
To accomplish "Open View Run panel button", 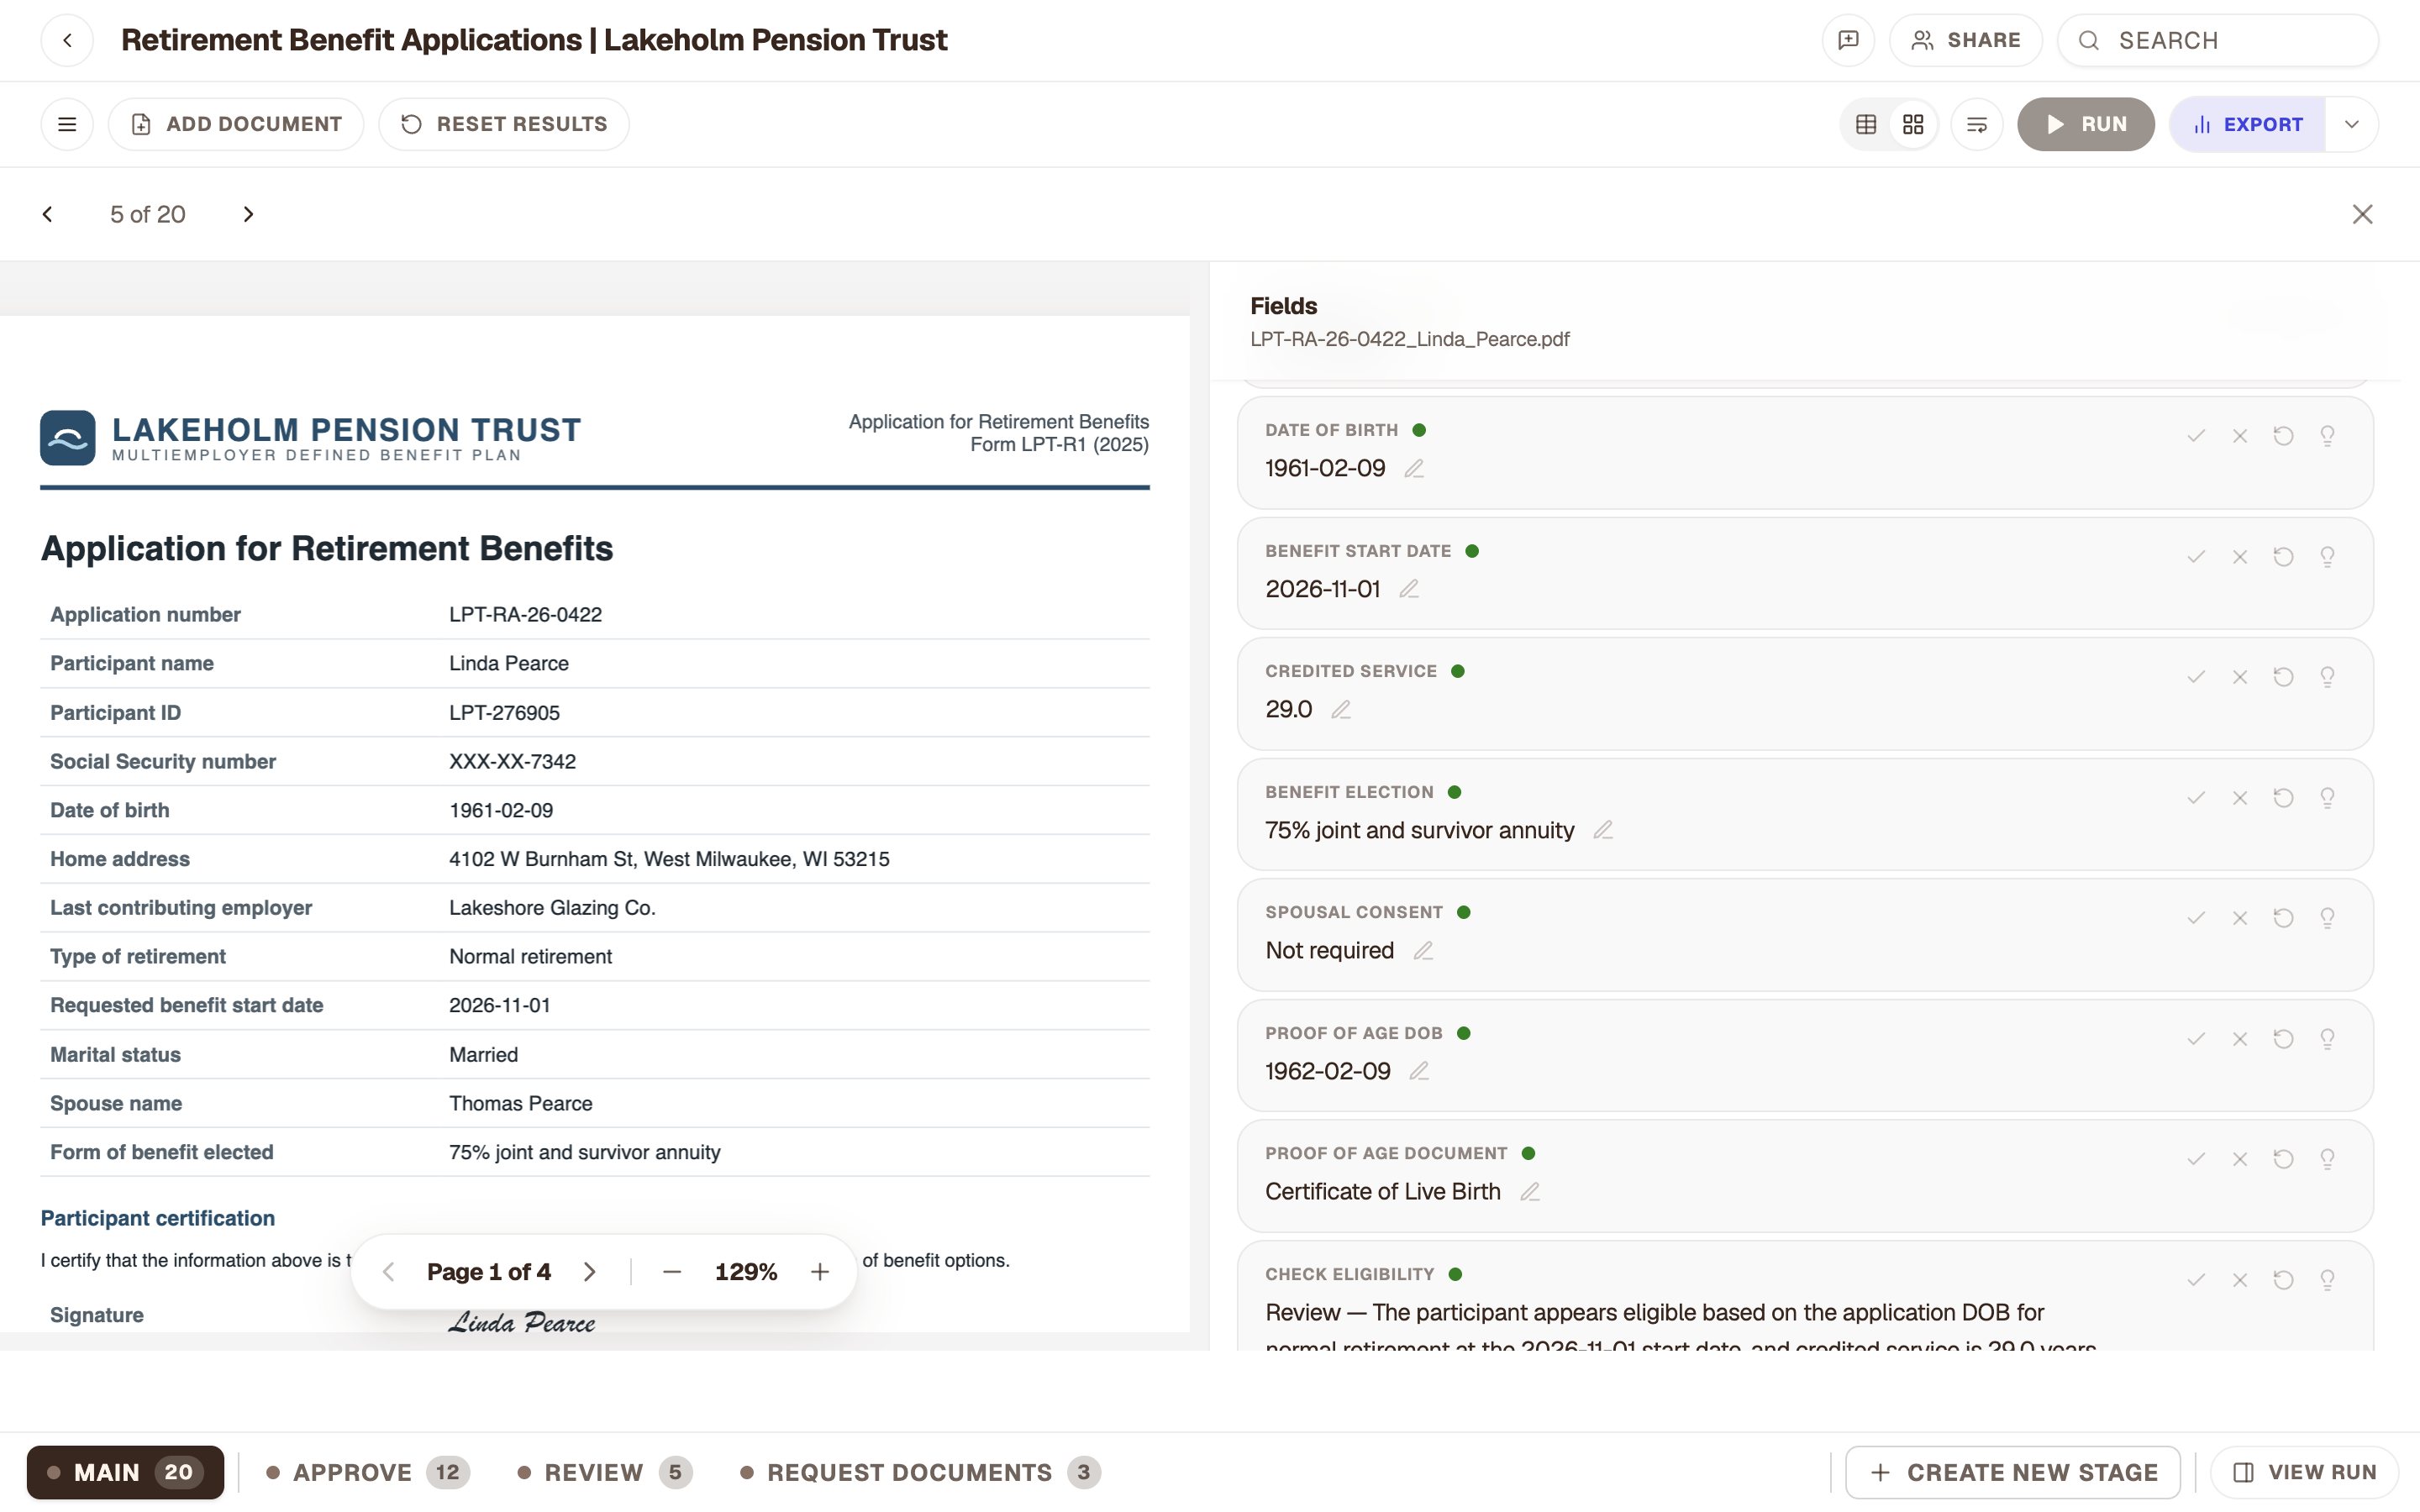I will point(2304,1472).
